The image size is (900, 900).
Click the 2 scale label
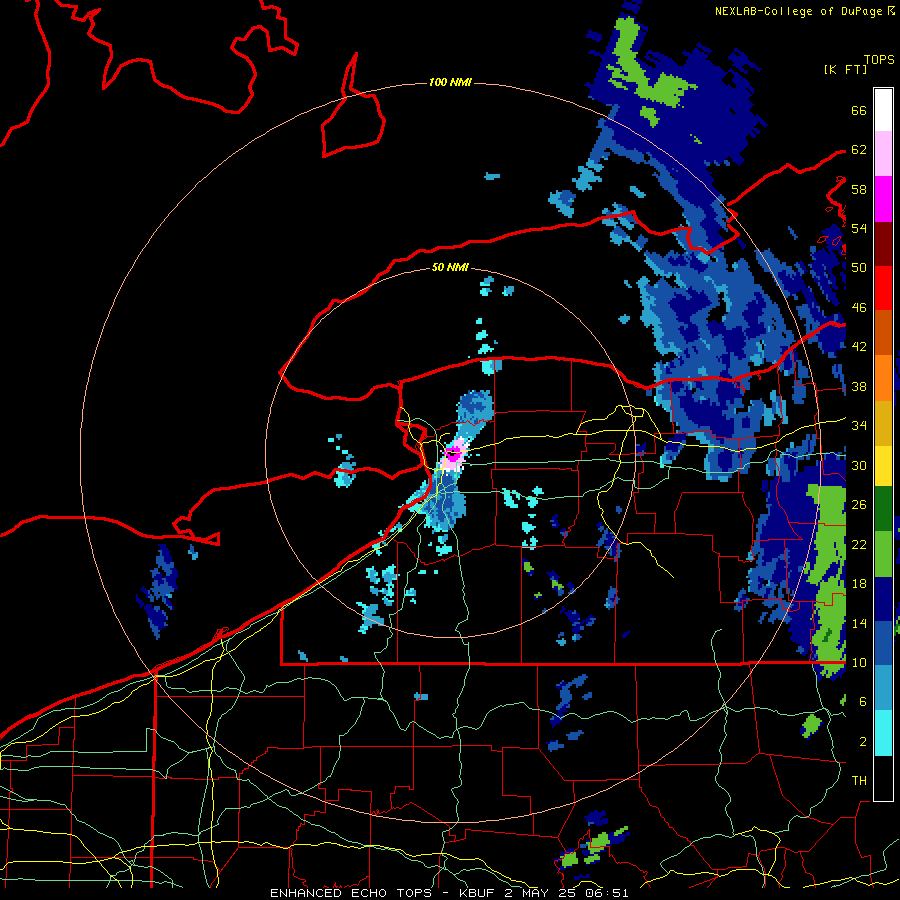[x=863, y=742]
